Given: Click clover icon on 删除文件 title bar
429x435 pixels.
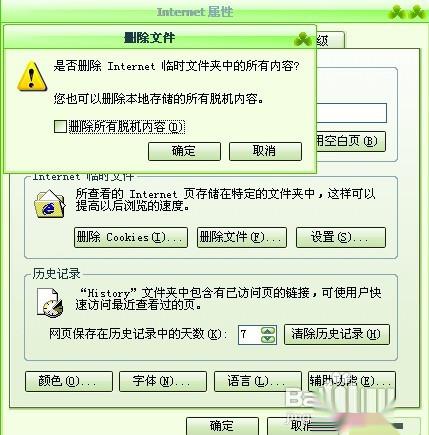Looking at the screenshot, I should [303, 39].
